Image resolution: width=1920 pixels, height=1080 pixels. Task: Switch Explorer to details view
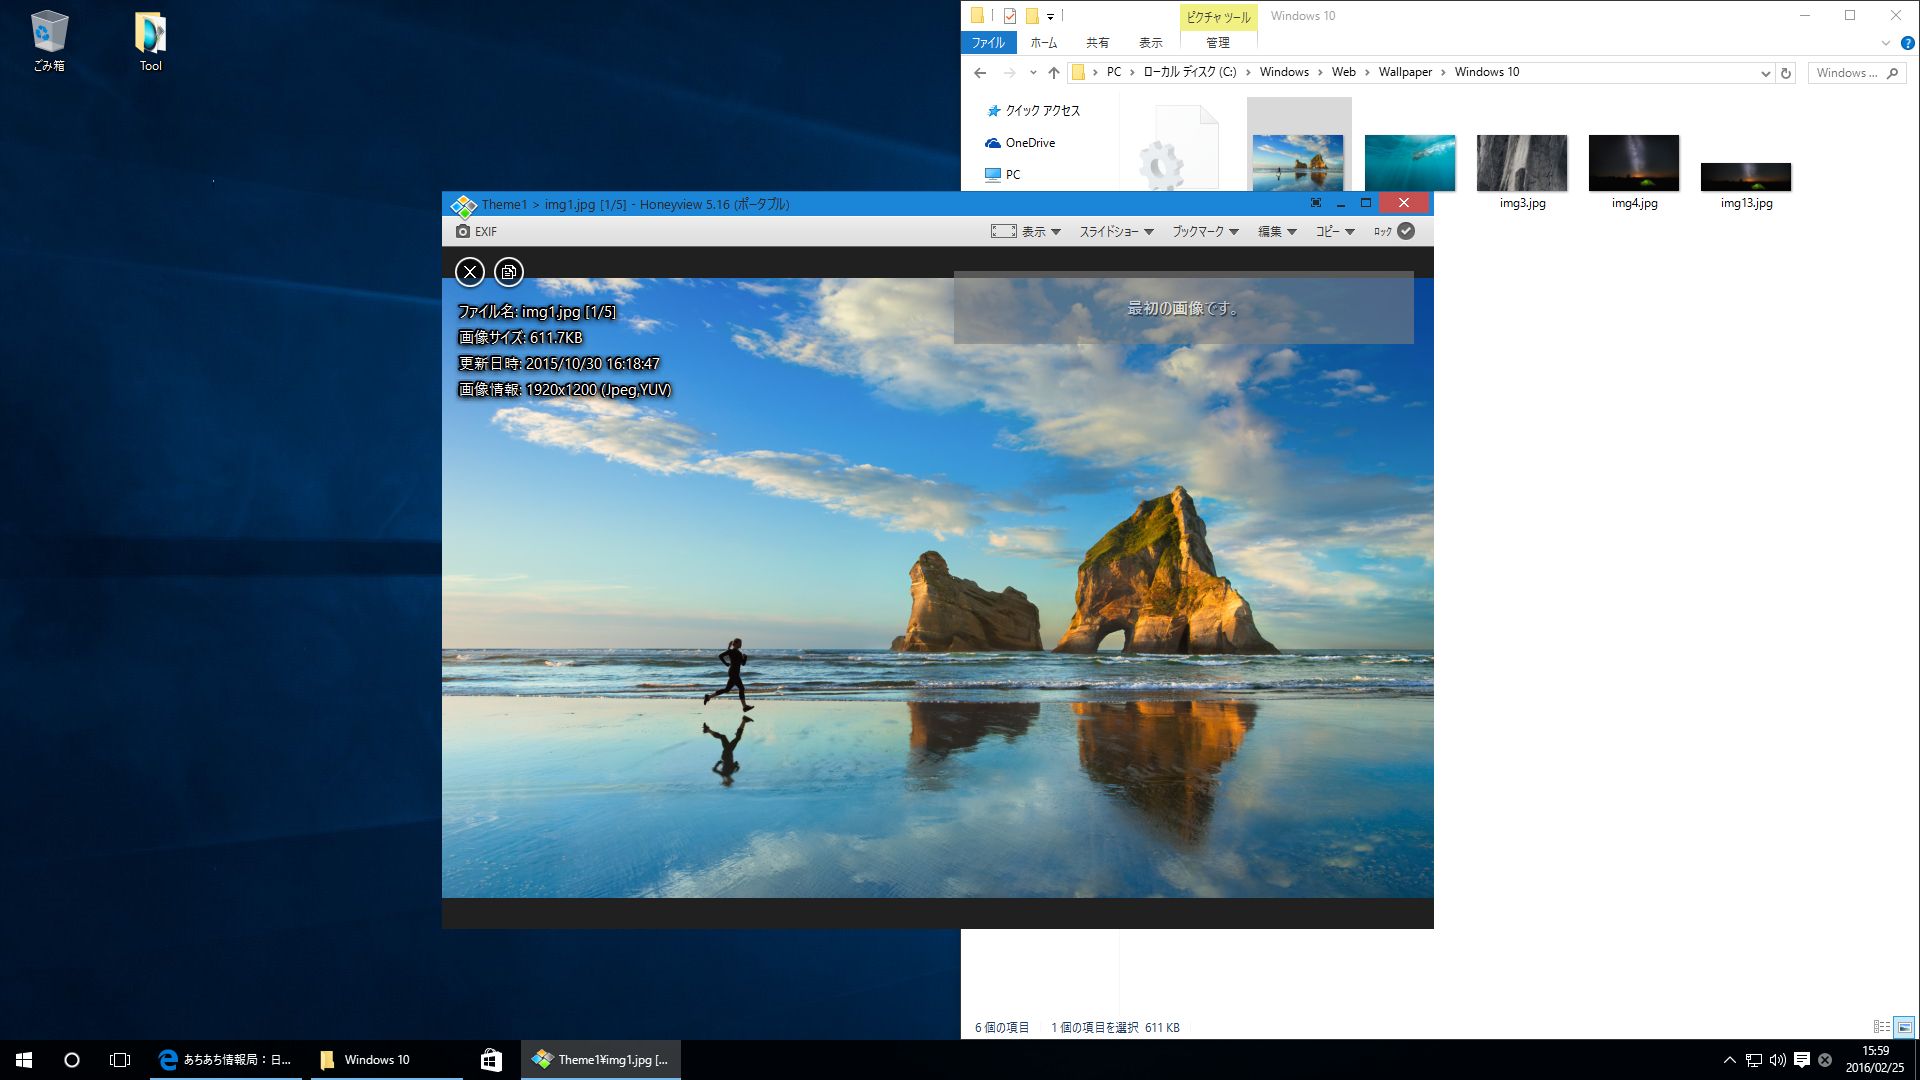pyautogui.click(x=1881, y=1027)
